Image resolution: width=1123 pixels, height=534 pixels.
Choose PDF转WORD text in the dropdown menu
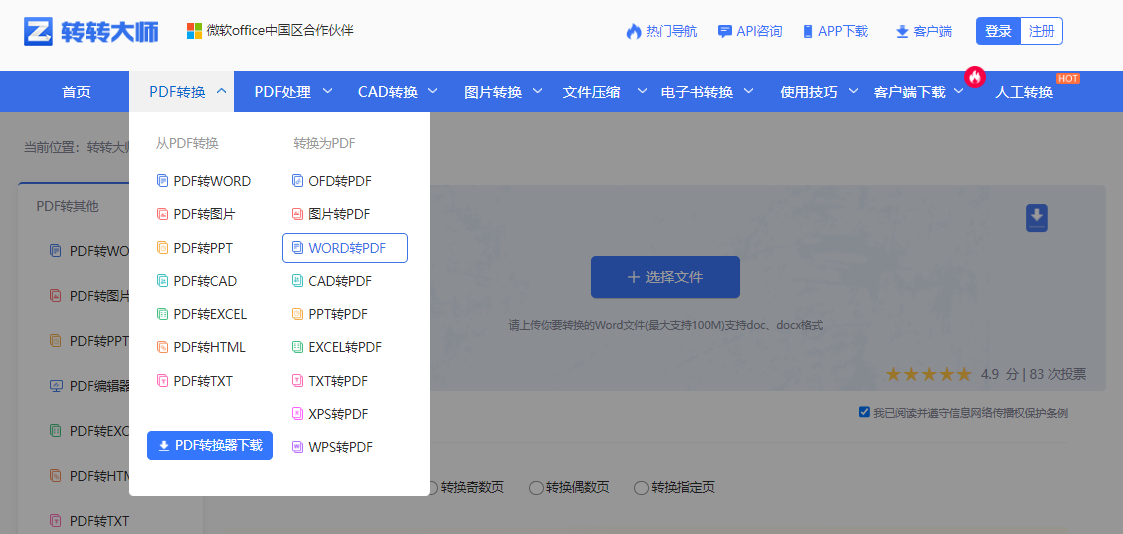(x=212, y=181)
